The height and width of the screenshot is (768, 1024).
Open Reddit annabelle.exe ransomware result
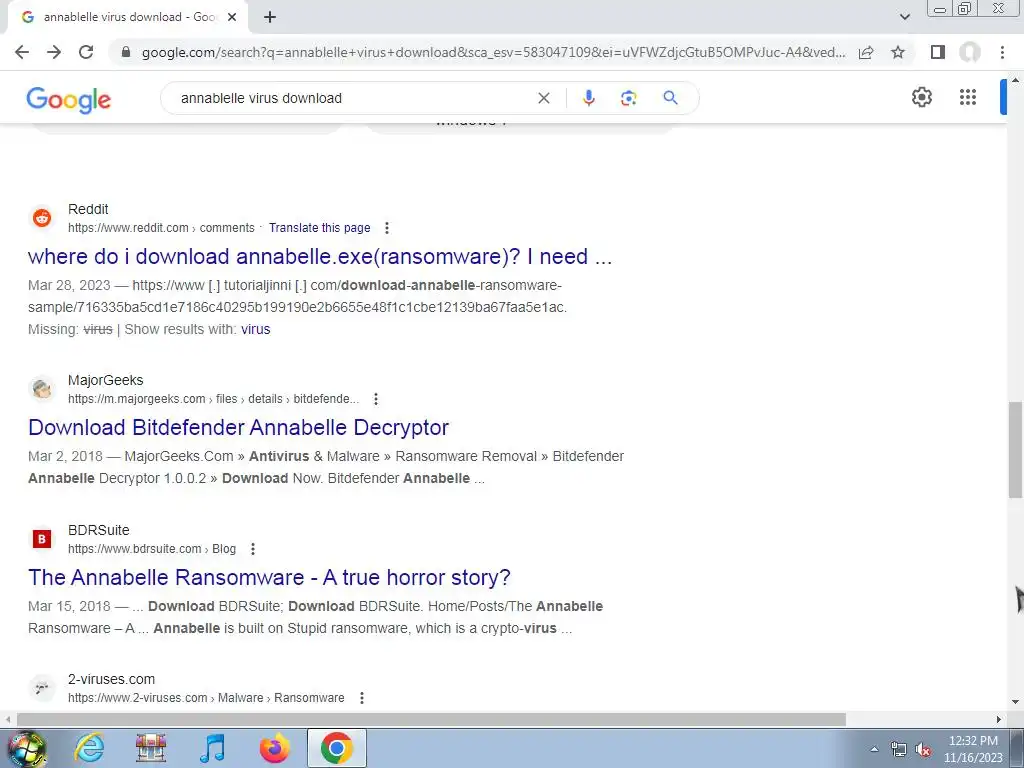pos(320,256)
